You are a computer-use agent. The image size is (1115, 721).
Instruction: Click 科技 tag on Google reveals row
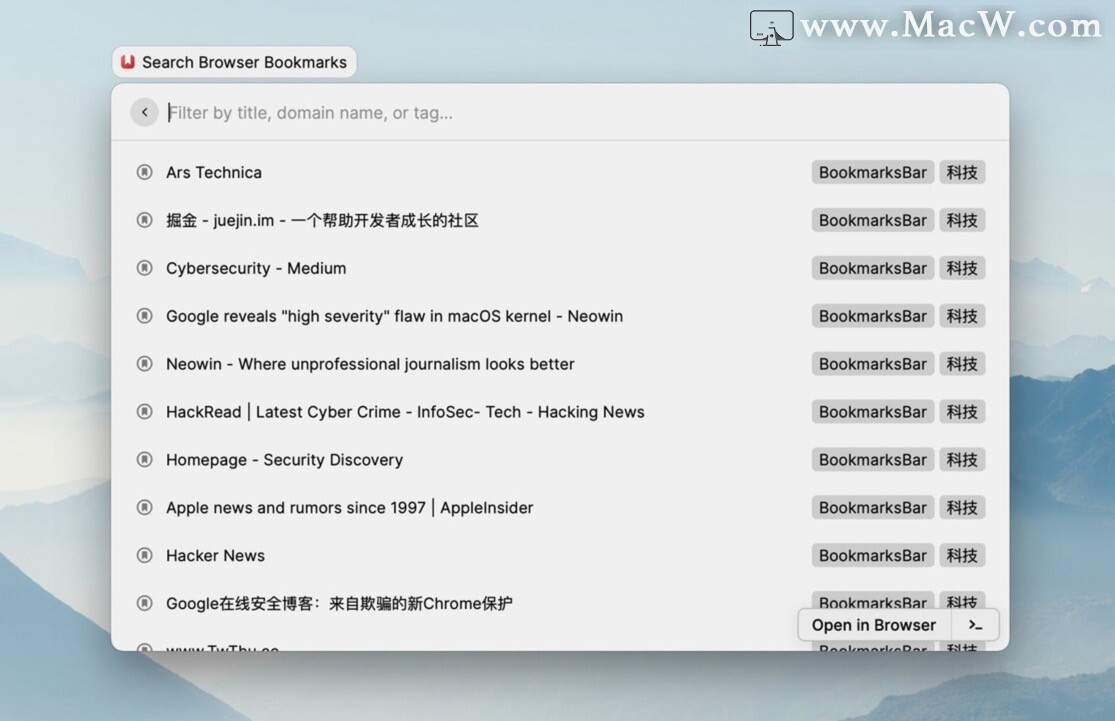(x=962, y=316)
